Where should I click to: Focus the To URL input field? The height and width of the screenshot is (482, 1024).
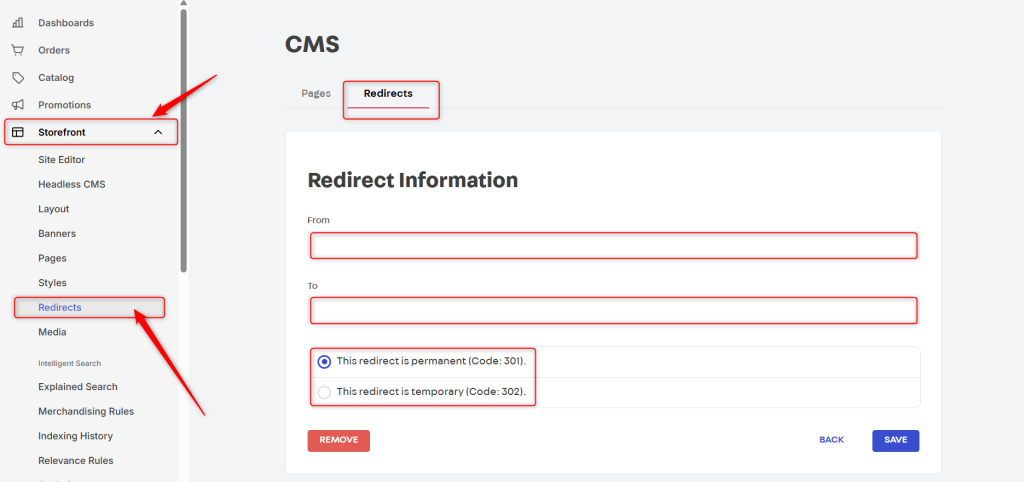(x=613, y=311)
